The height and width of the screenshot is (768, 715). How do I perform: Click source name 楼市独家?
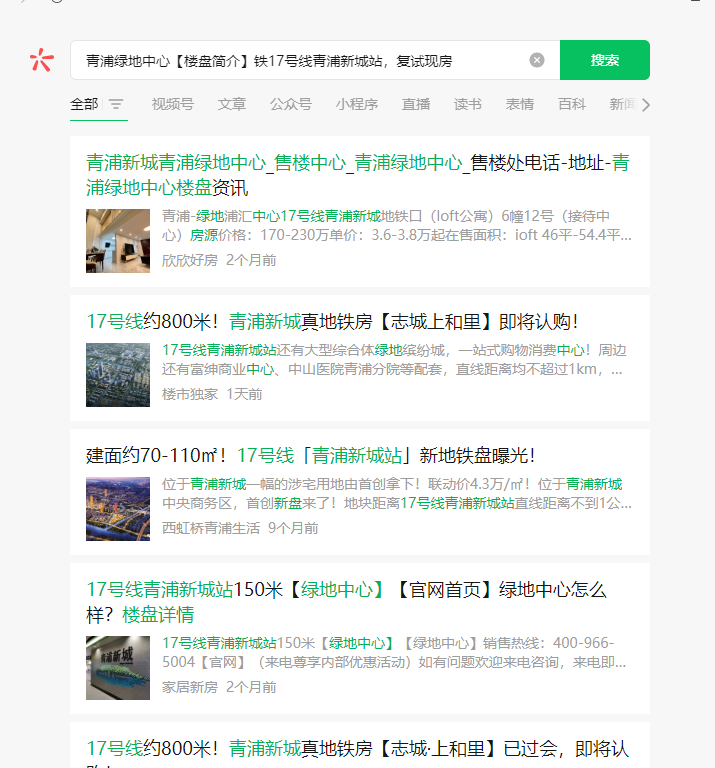coord(190,394)
